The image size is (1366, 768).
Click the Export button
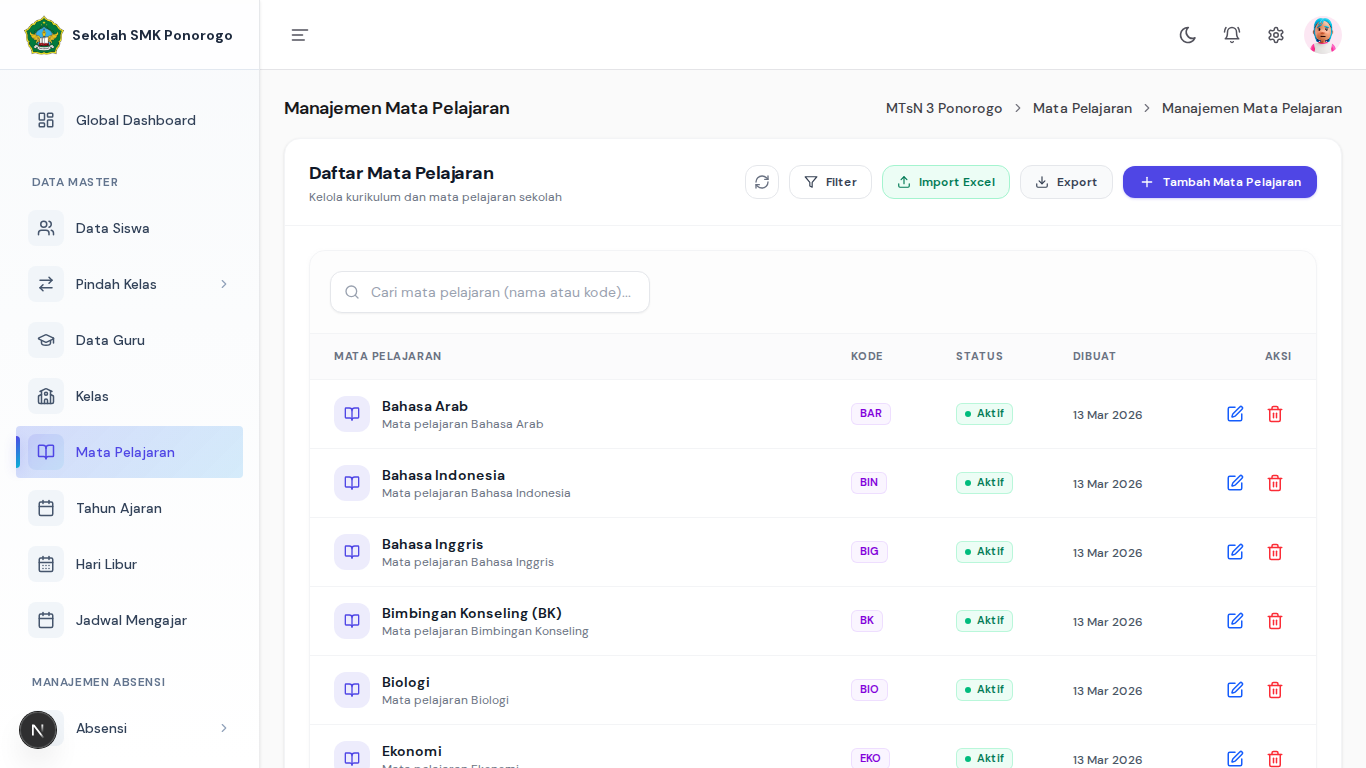(1066, 182)
